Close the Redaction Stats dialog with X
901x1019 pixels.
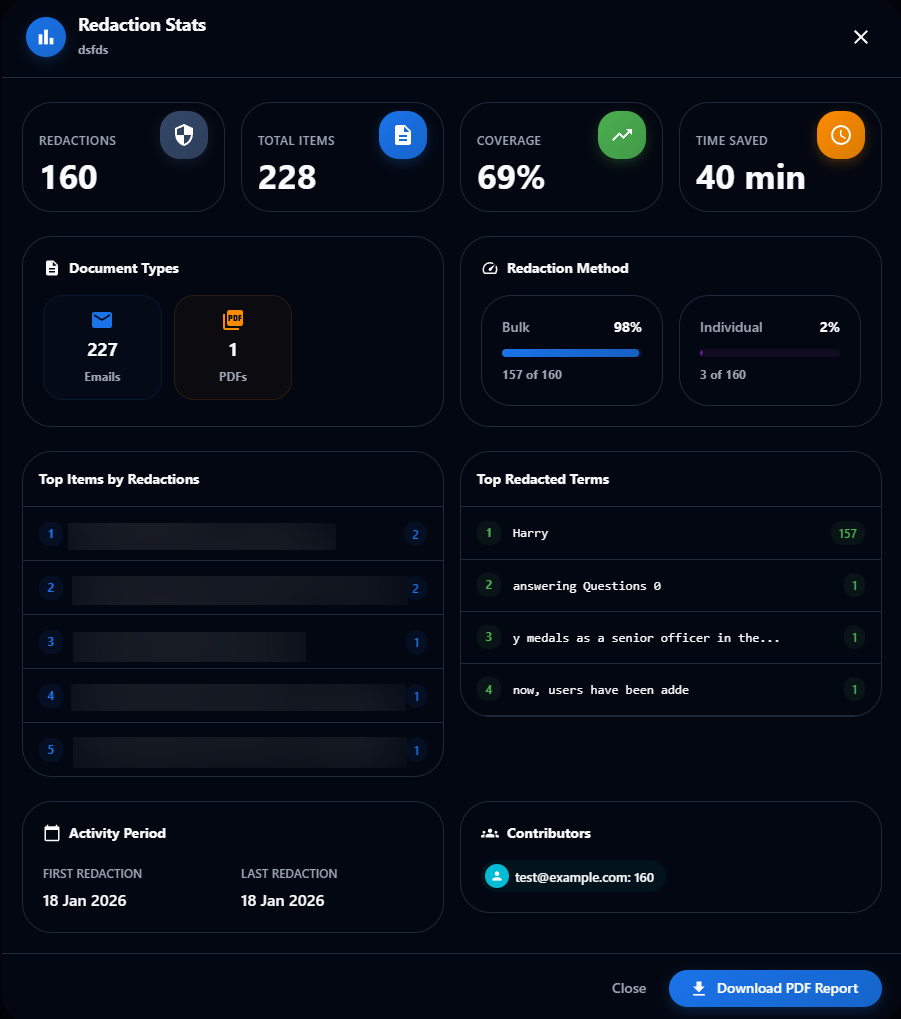tap(861, 37)
